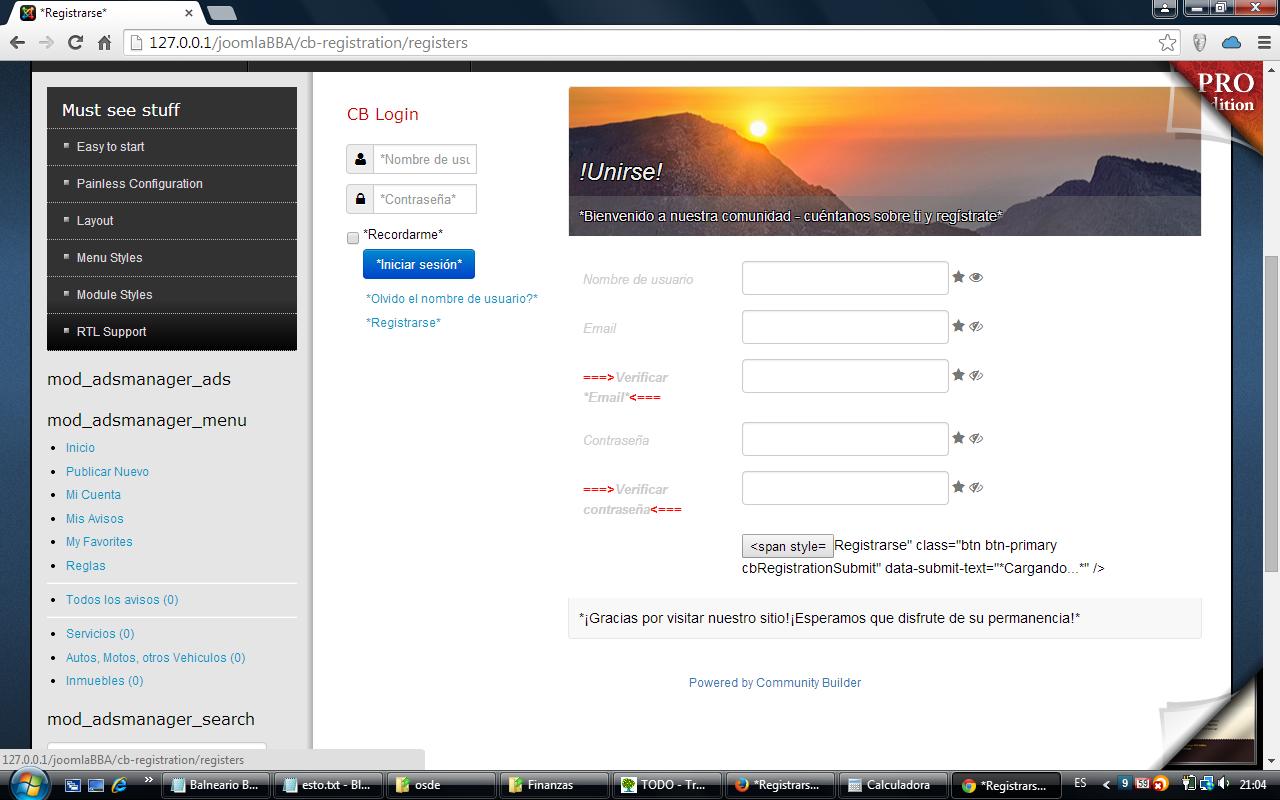The height and width of the screenshot is (800, 1280).
Task: Go to browser home page icon
Action: (x=104, y=43)
